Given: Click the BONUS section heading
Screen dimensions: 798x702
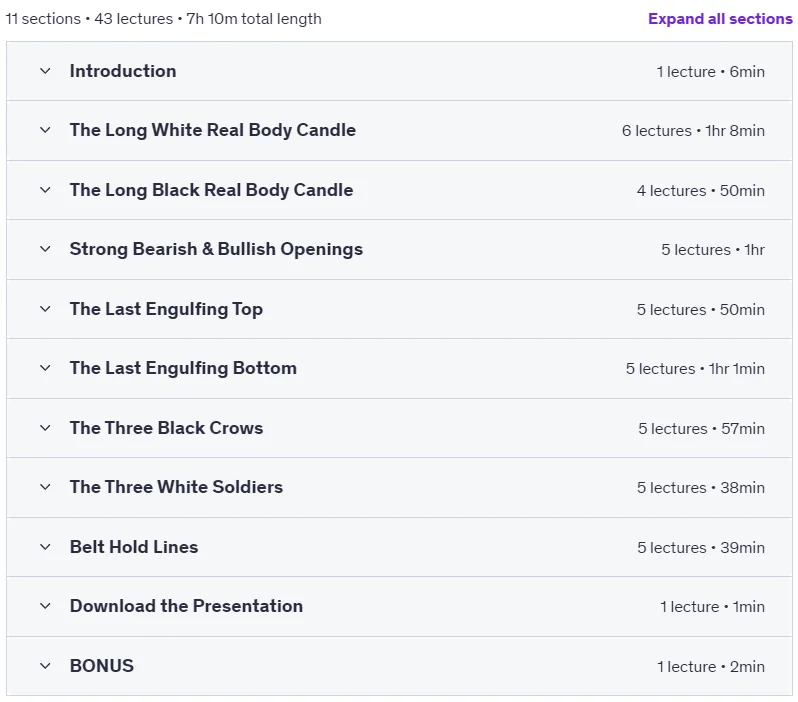Looking at the screenshot, I should point(102,666).
